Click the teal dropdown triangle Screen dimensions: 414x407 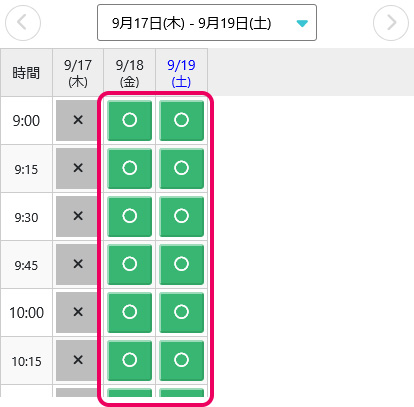(x=302, y=23)
